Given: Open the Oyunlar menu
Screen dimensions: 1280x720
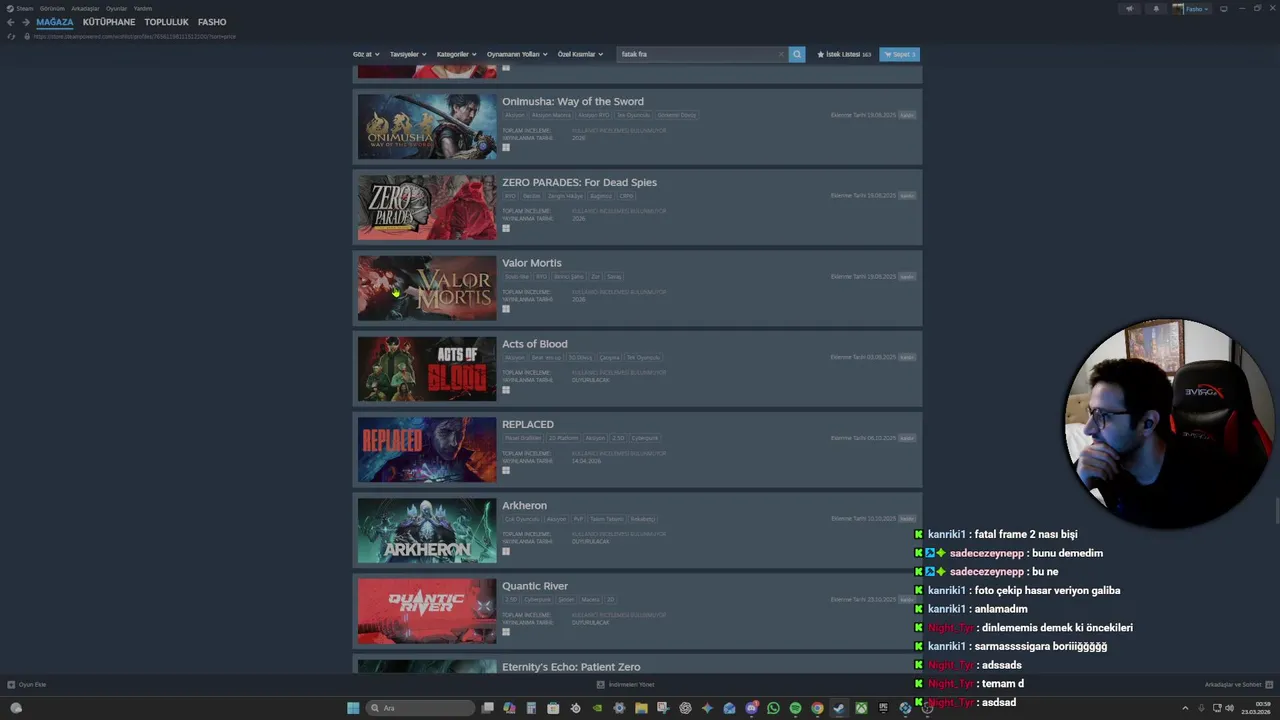Looking at the screenshot, I should [x=116, y=8].
